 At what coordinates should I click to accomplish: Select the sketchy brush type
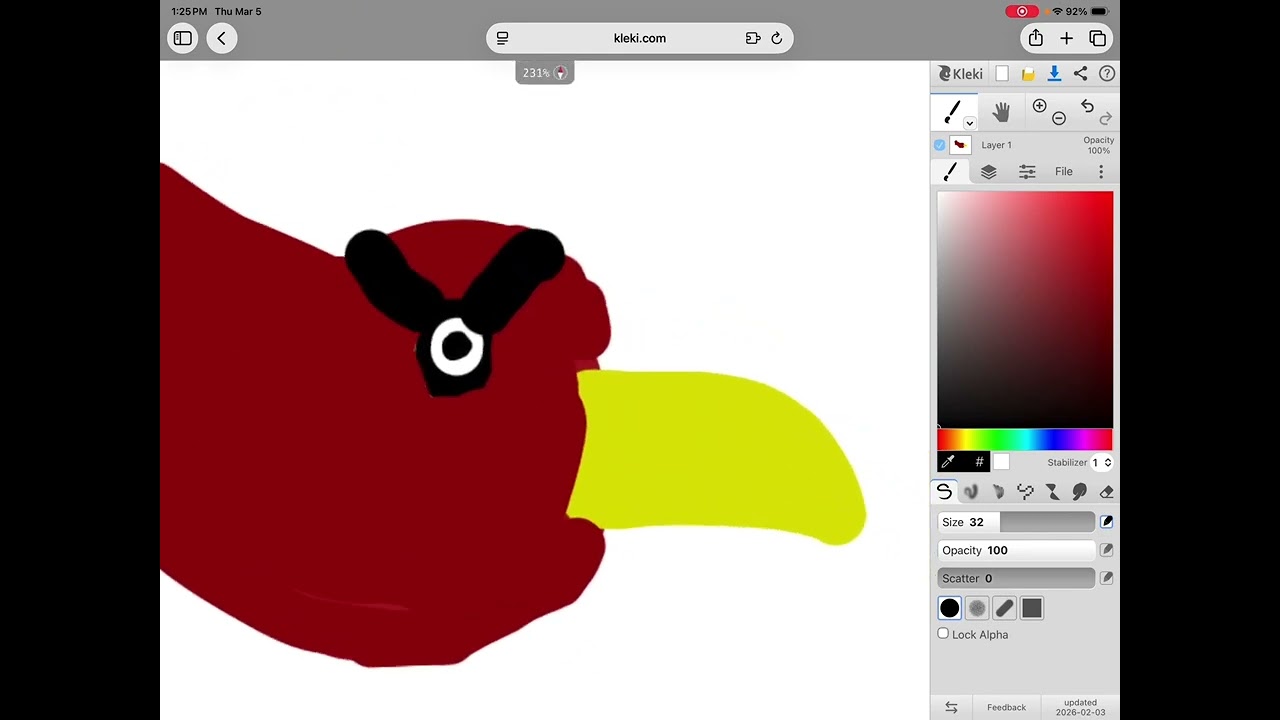(998, 491)
